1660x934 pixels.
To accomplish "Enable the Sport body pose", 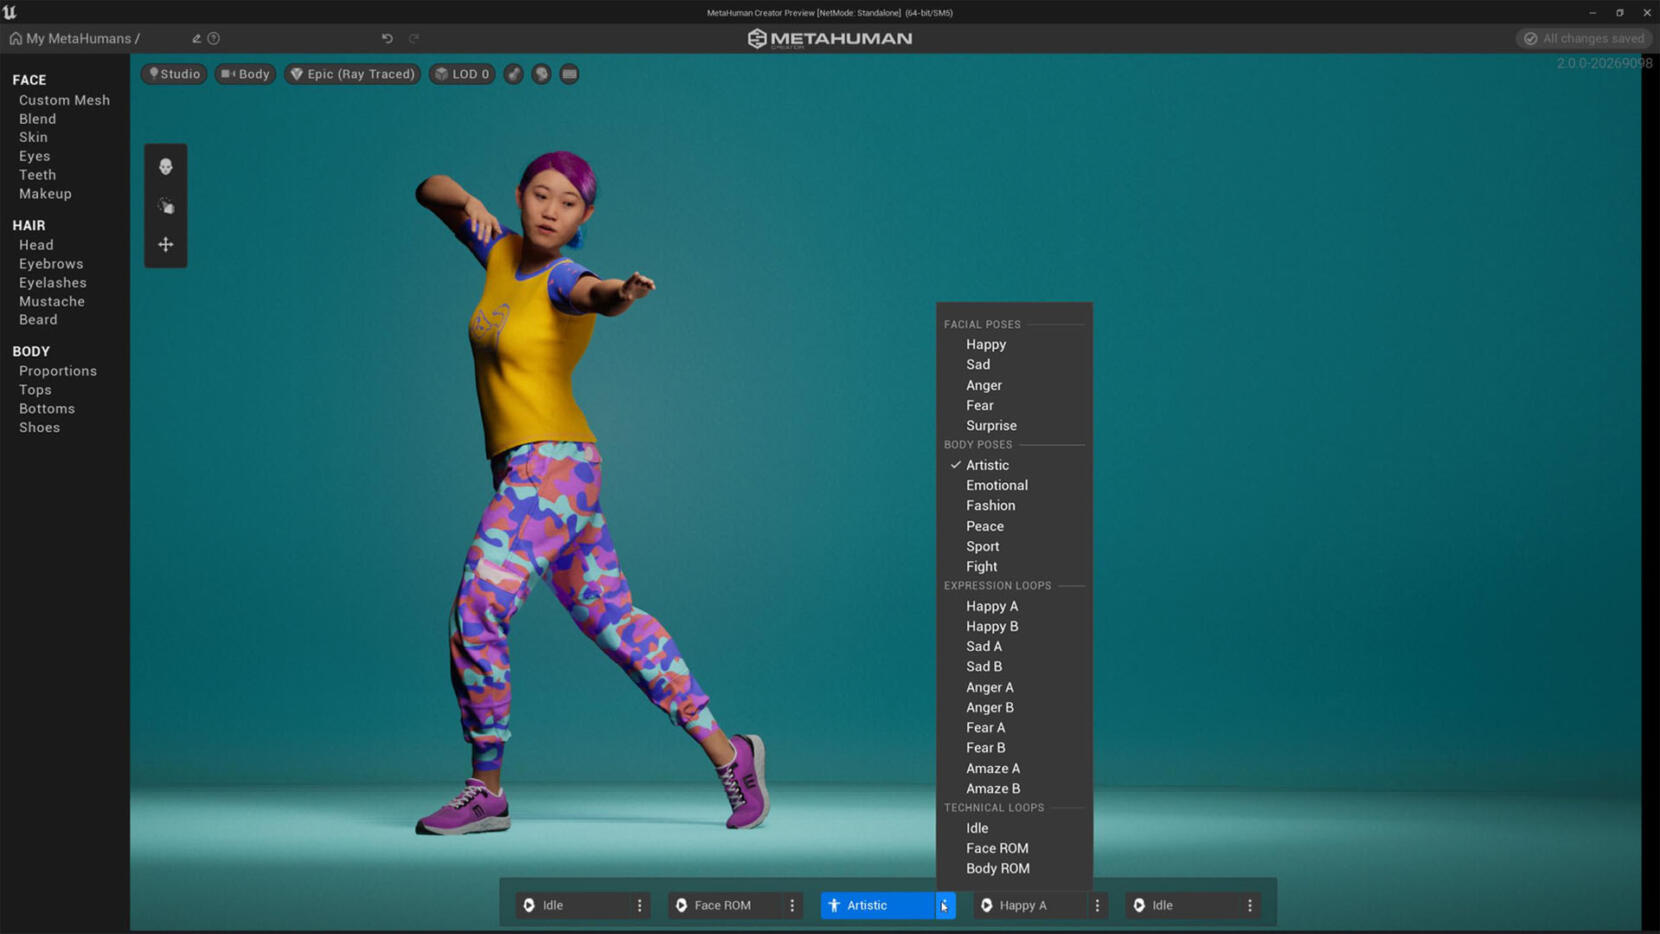I will 982,546.
